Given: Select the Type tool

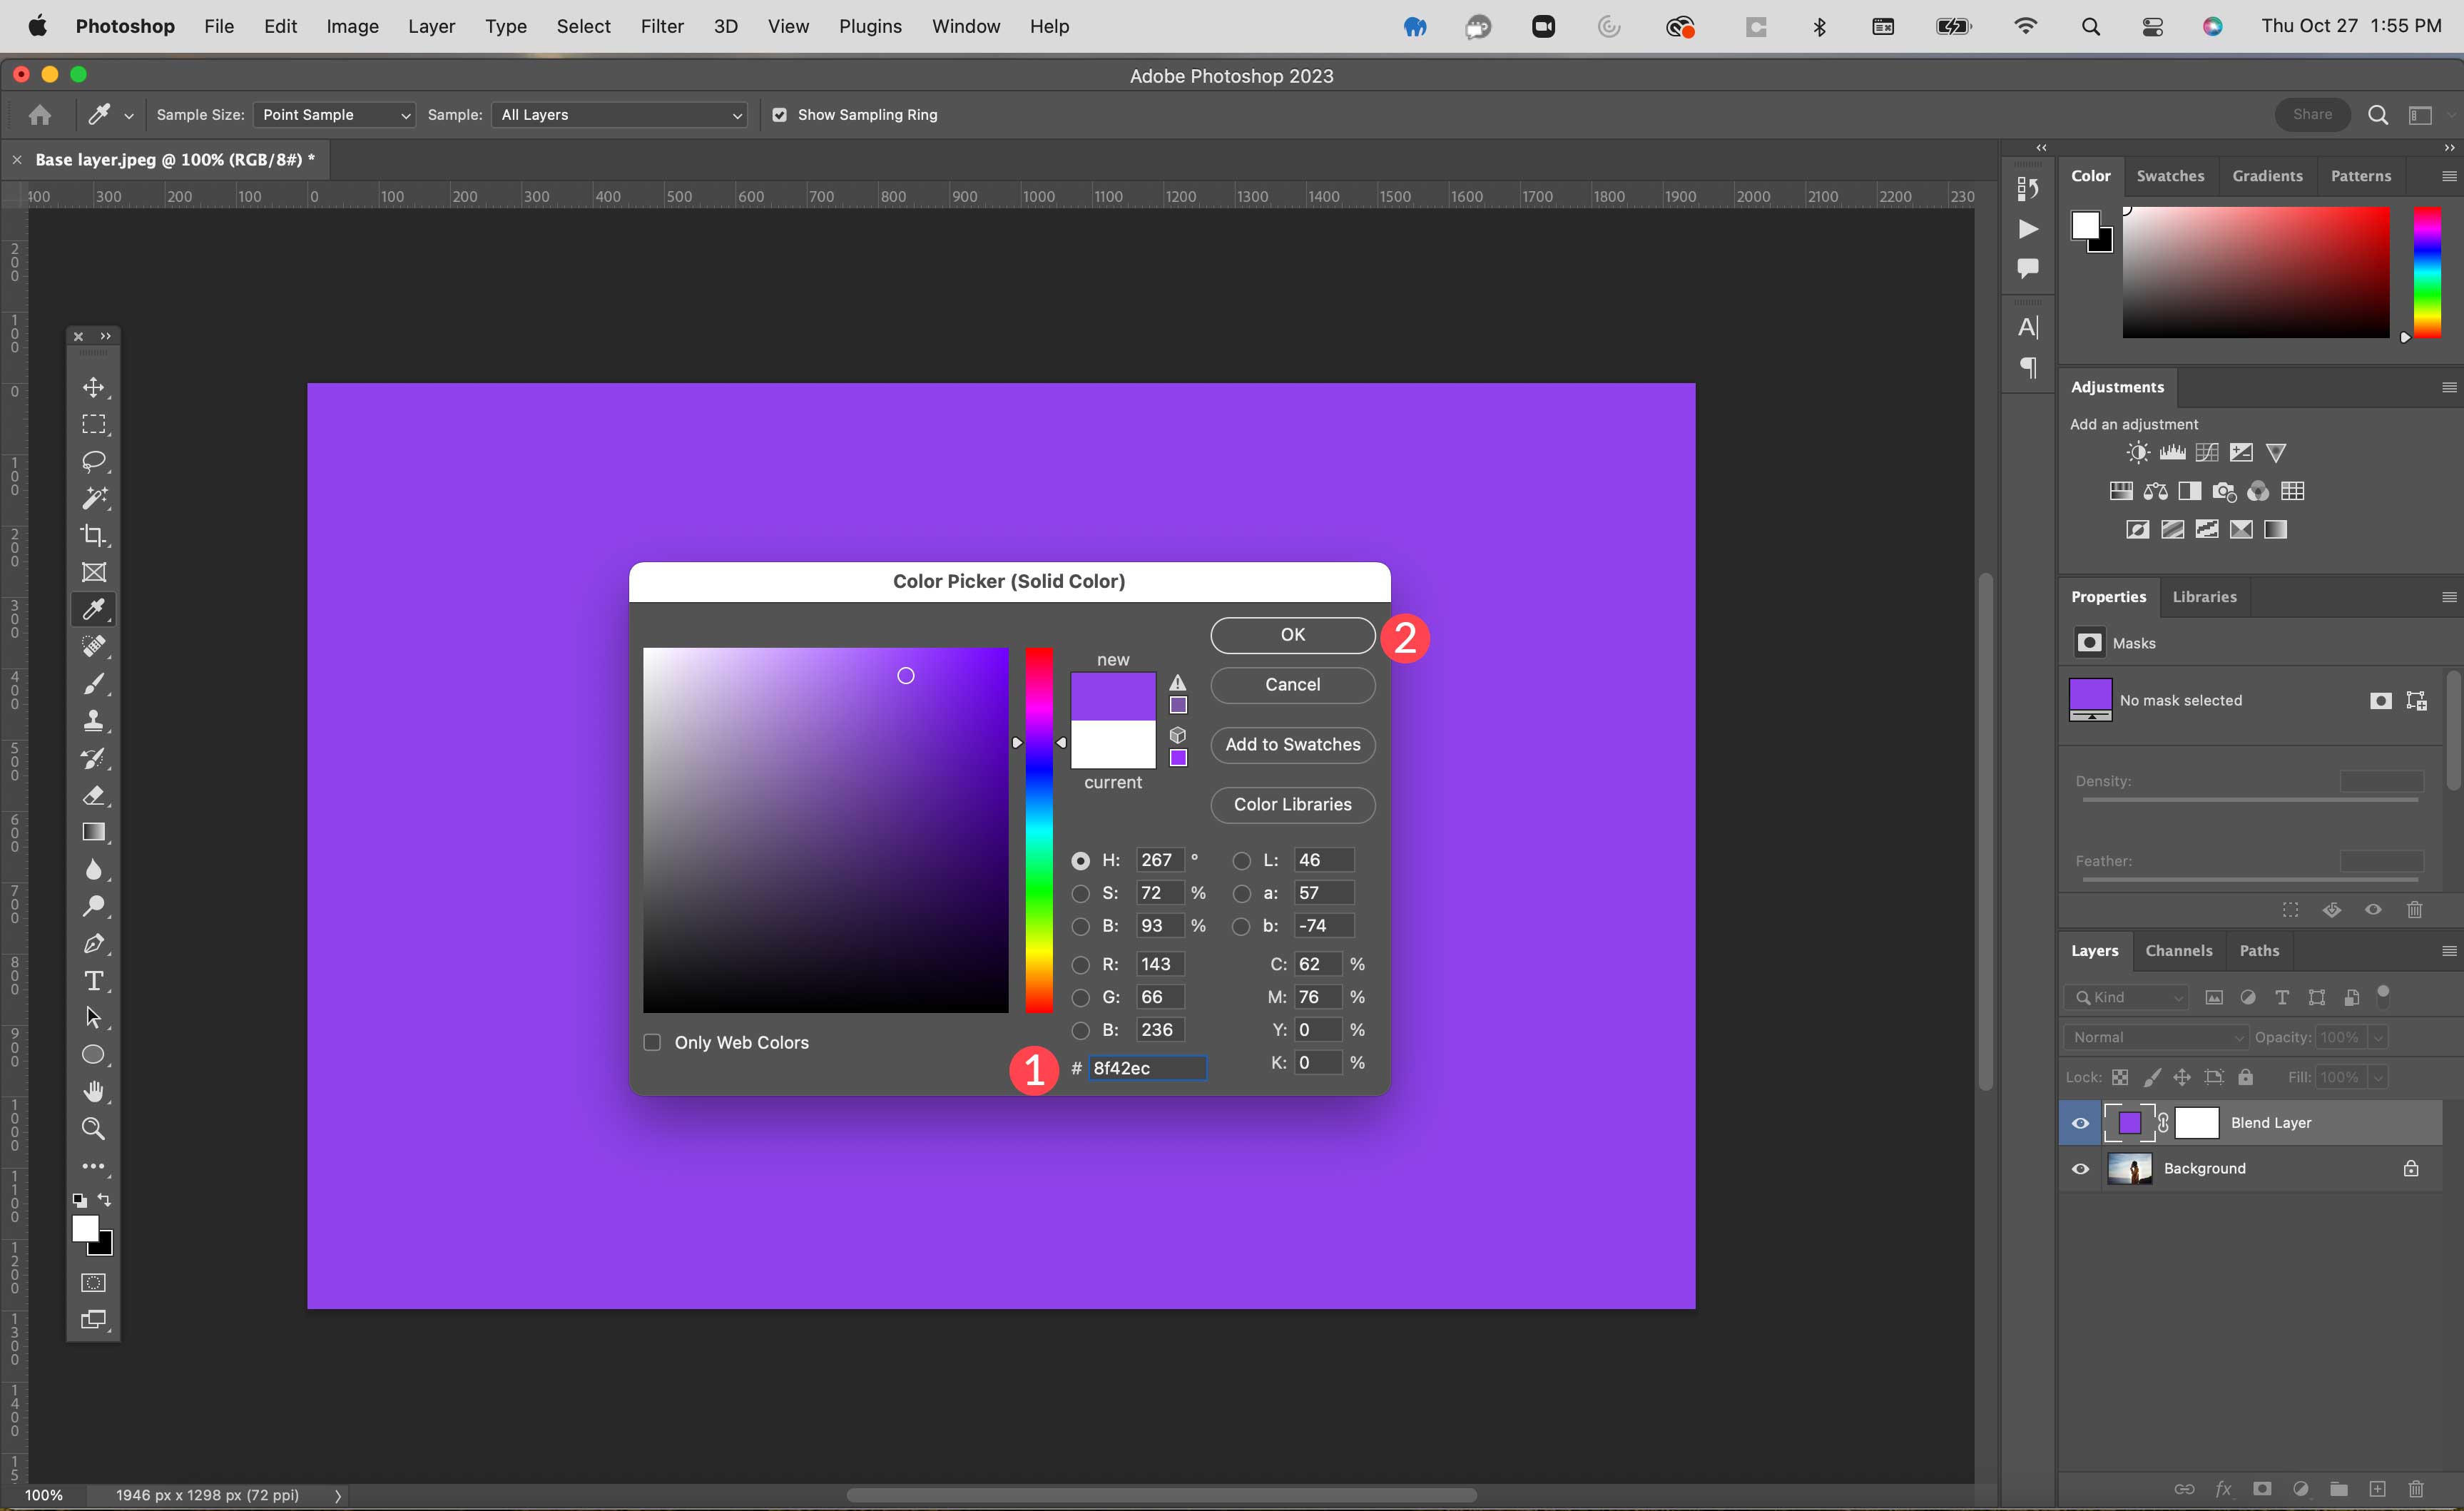Looking at the screenshot, I should (x=95, y=981).
